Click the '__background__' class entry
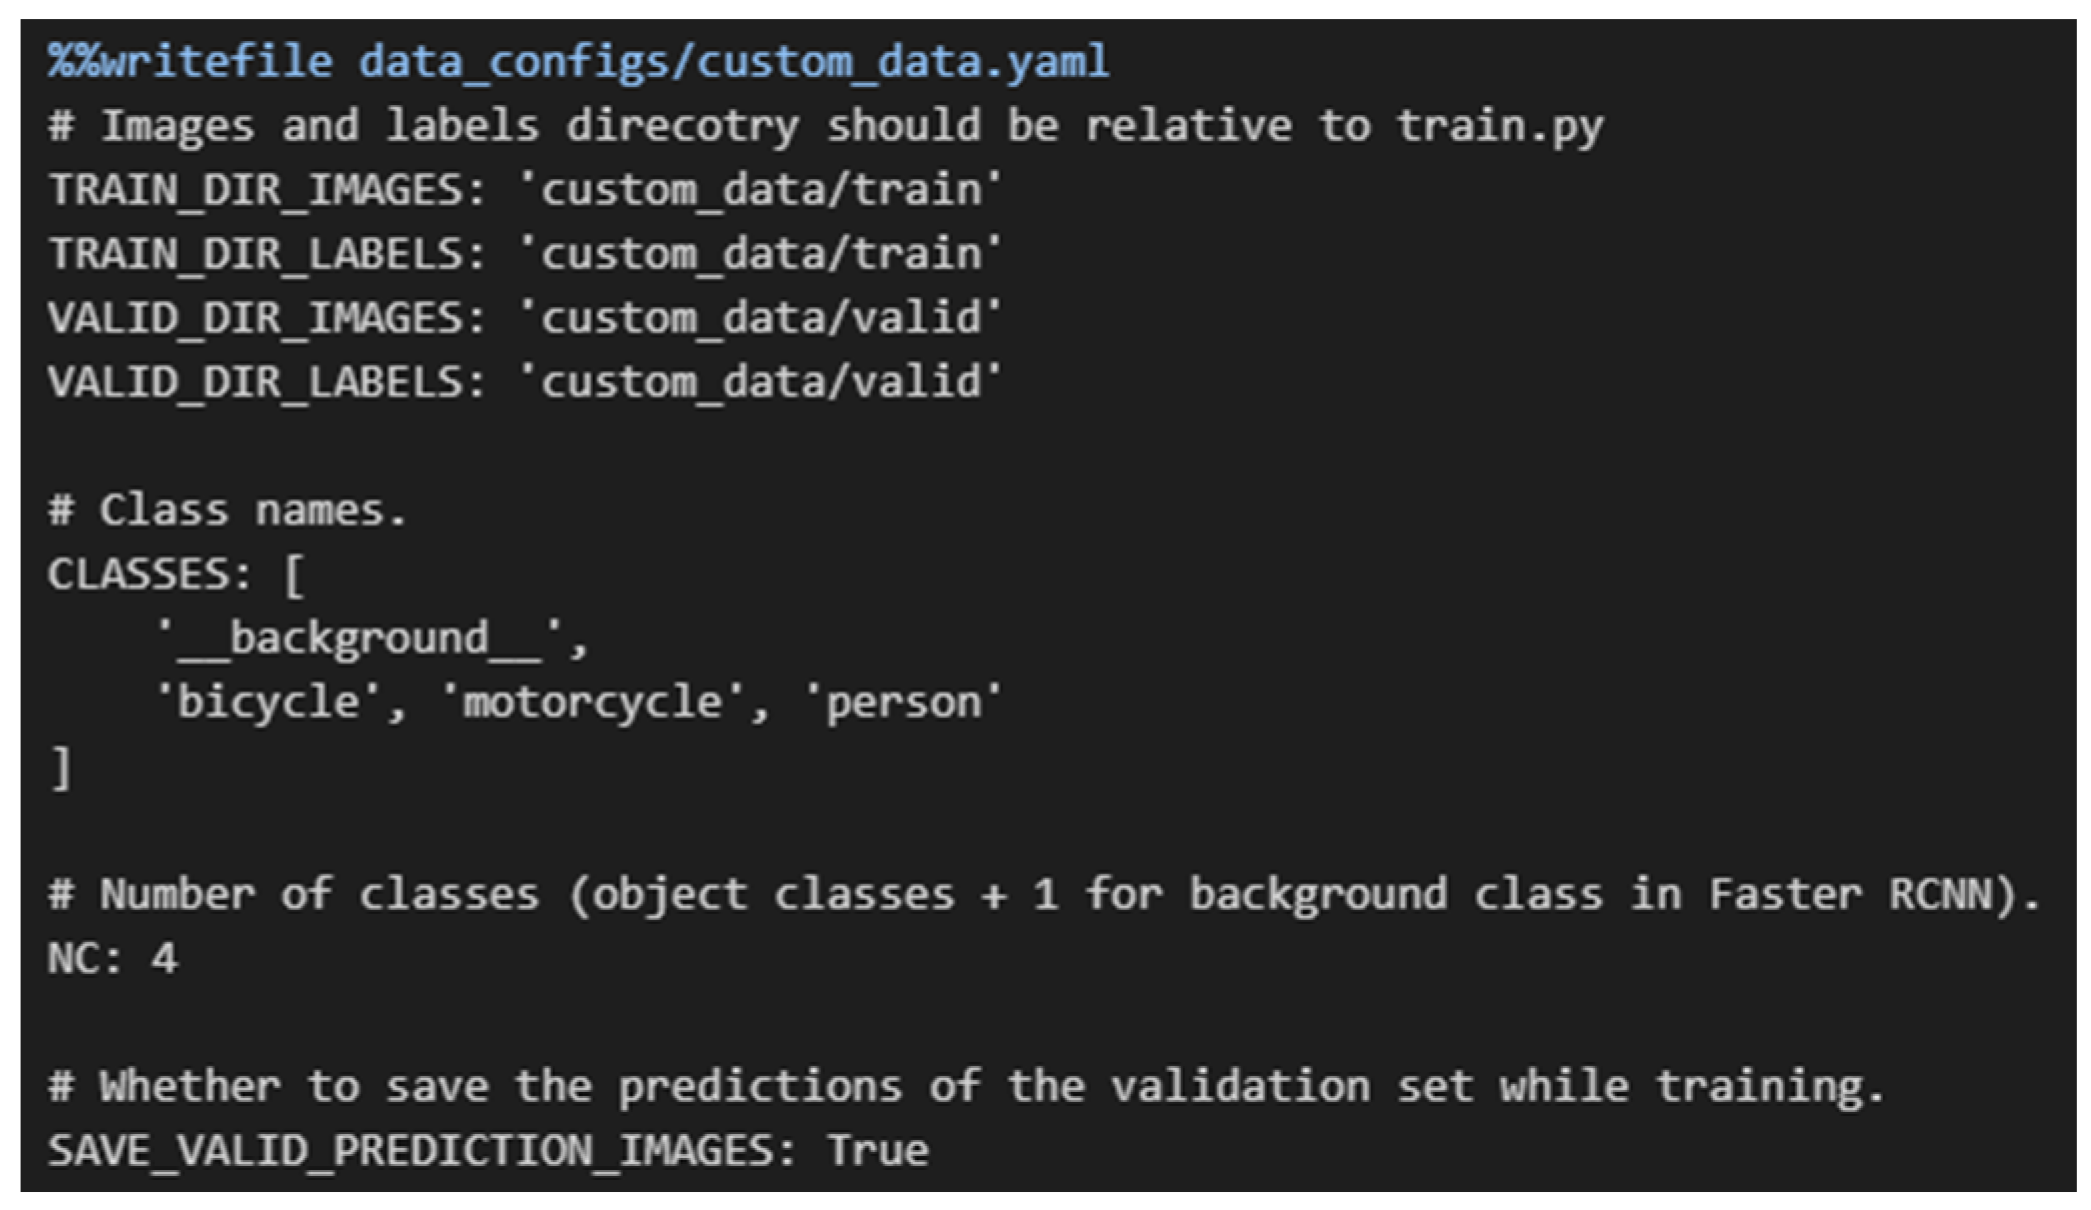 click(x=359, y=639)
